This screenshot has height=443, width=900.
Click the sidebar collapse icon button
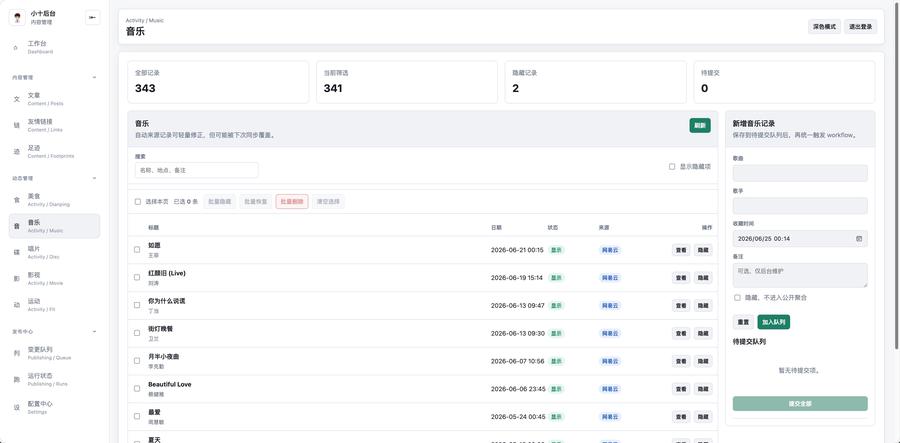tap(92, 18)
